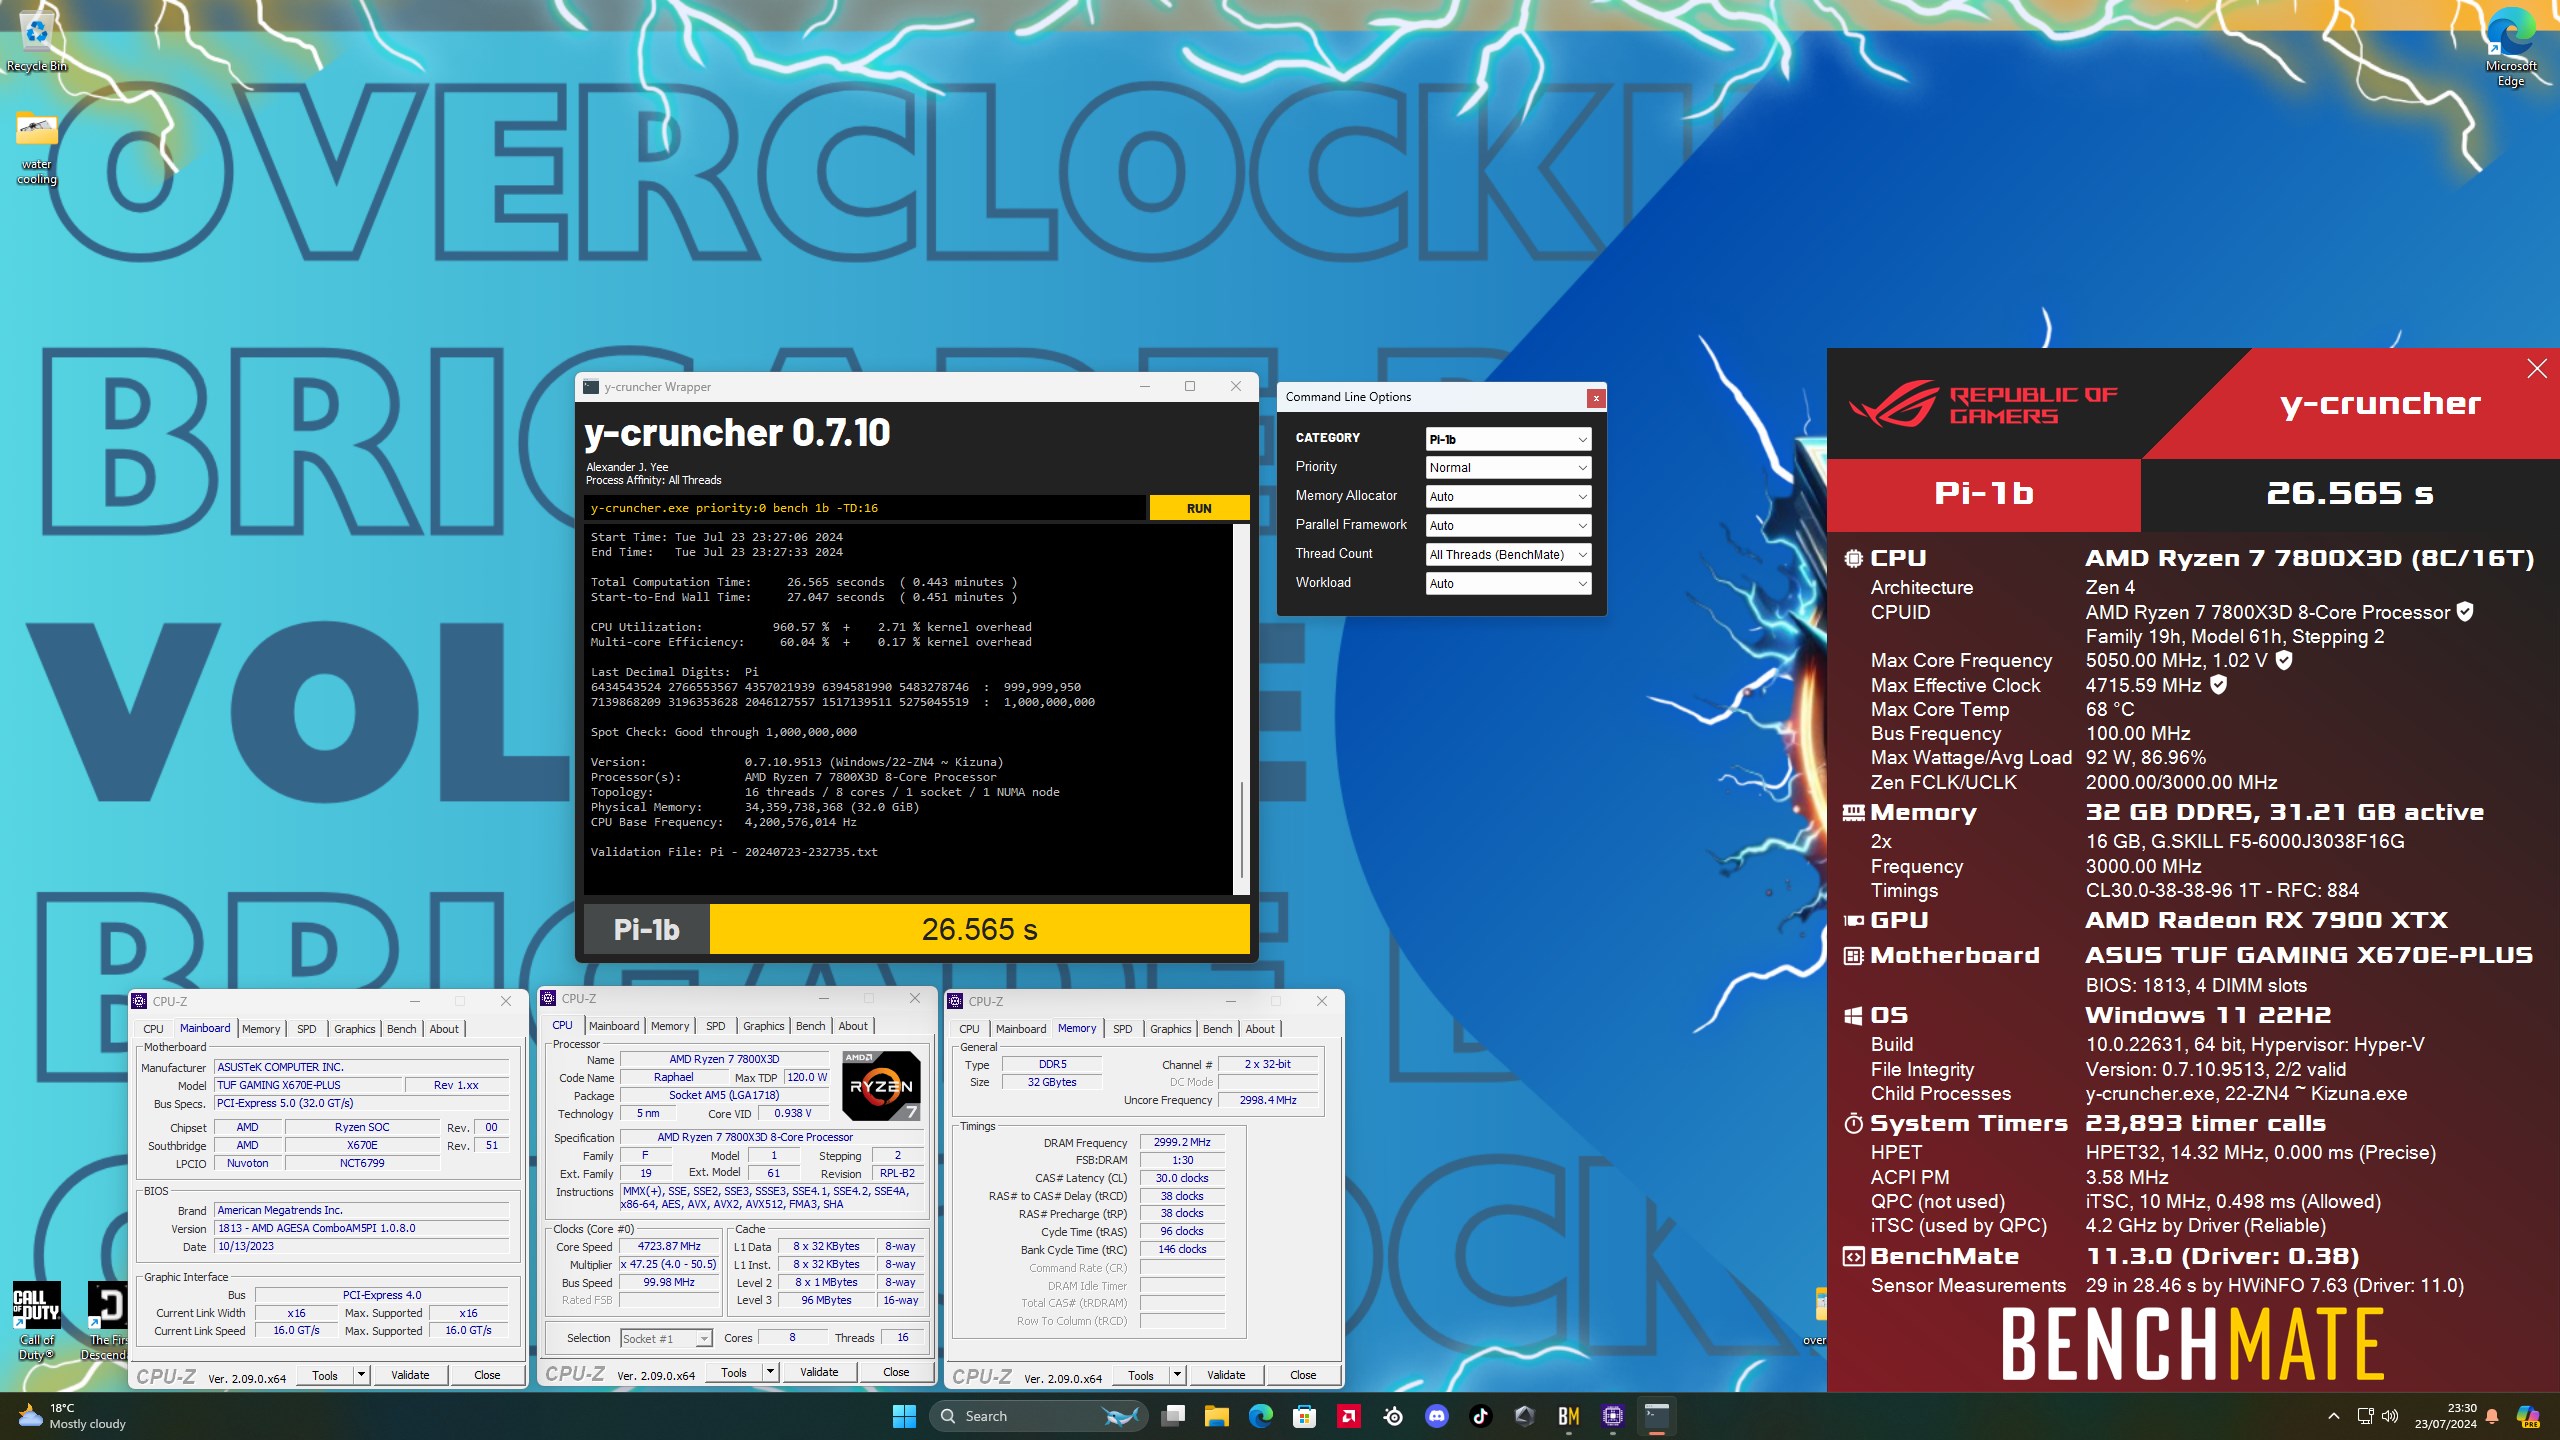The height and width of the screenshot is (1440, 2560).
Task: Open the Parallel Framework dropdown
Action: pos(1507,525)
